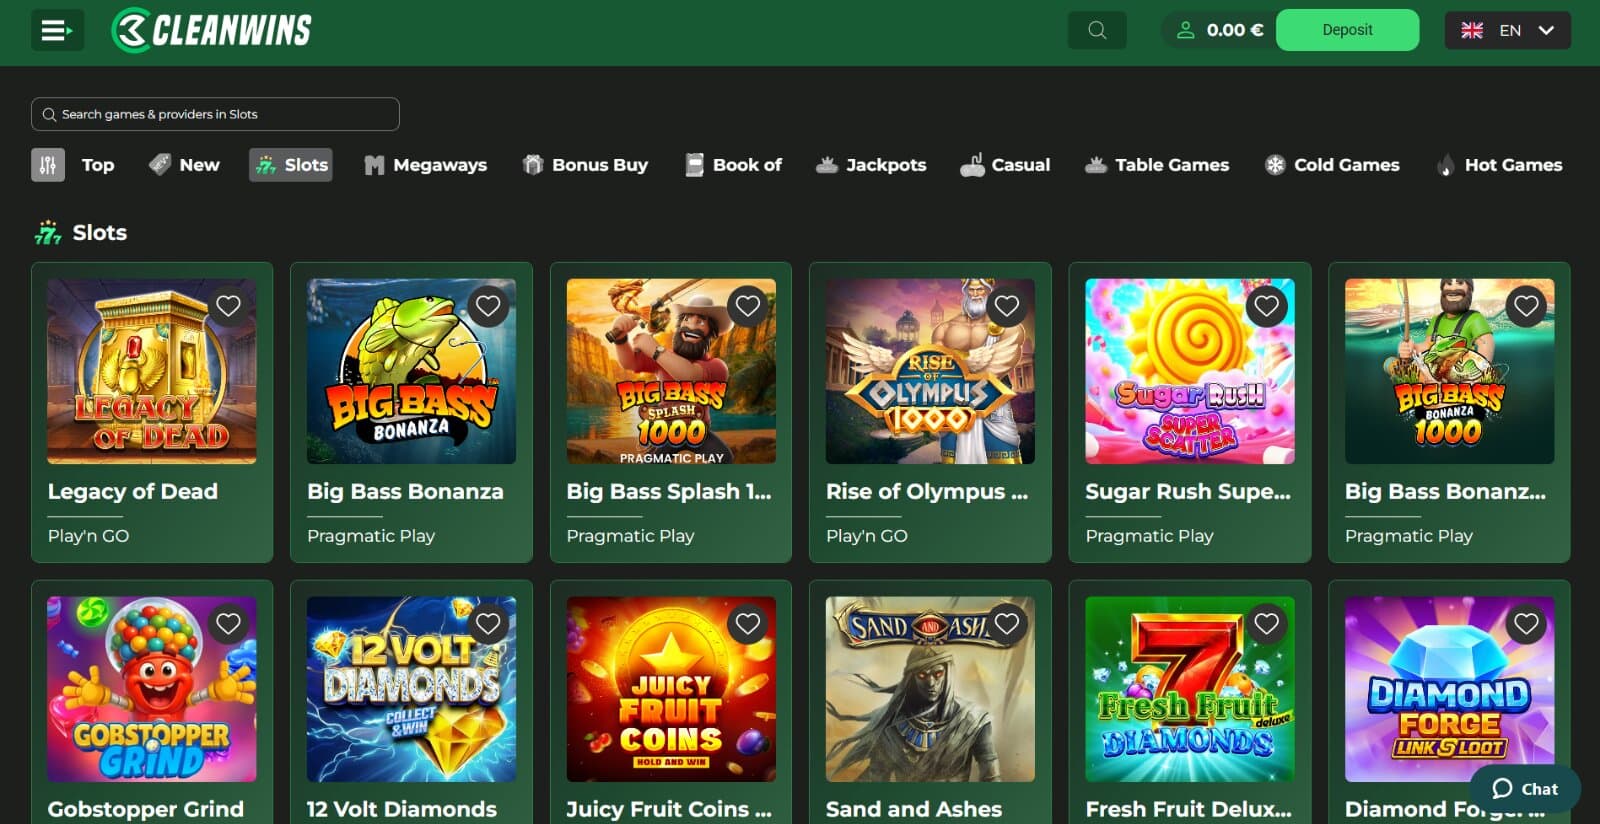This screenshot has height=824, width=1600.
Task: Open the Table Games category
Action: 1157,165
